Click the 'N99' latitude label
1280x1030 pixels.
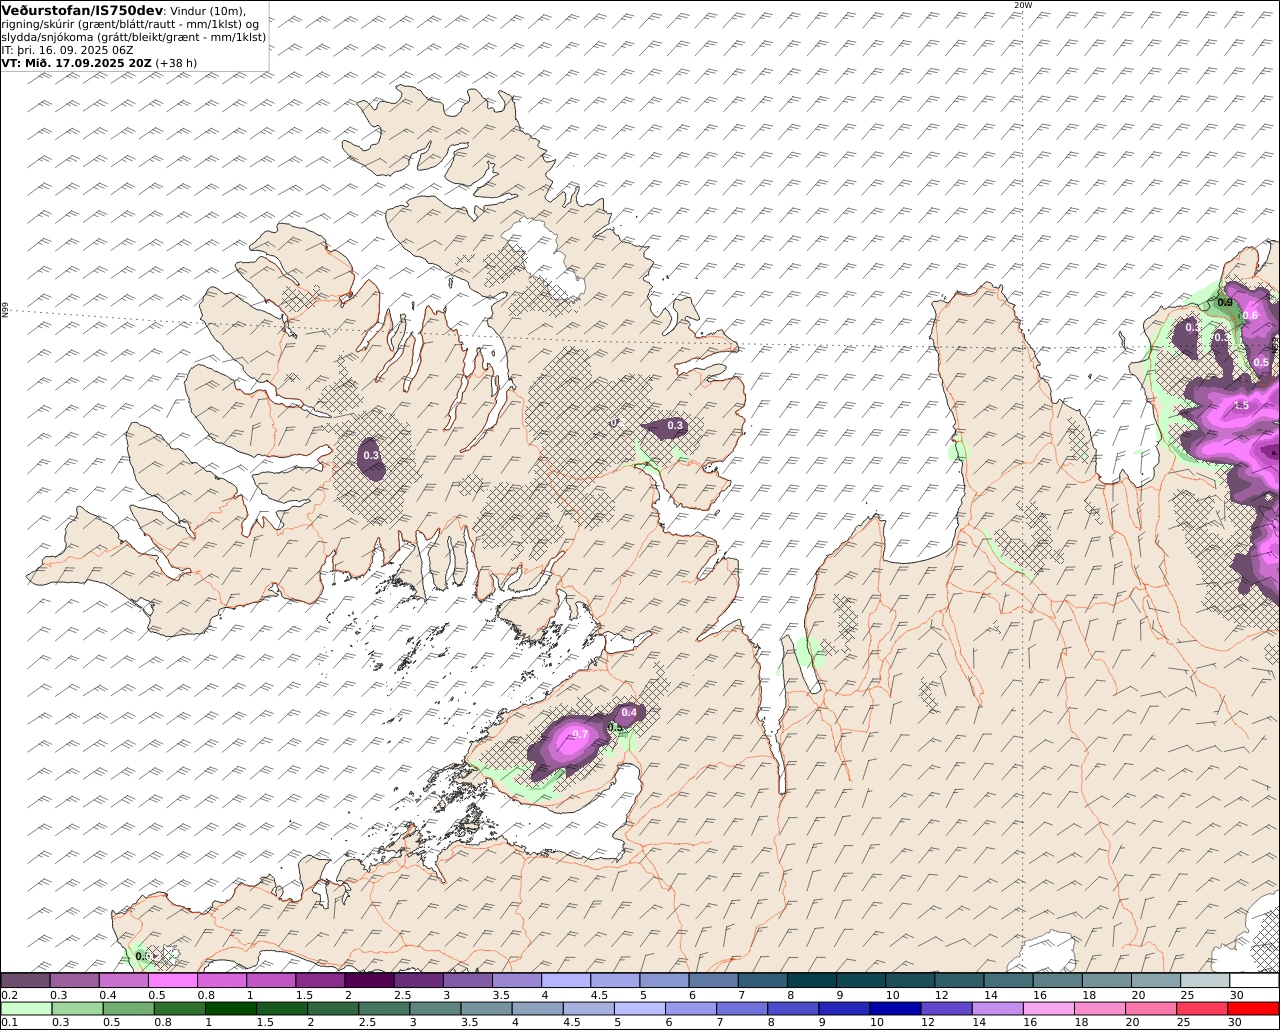5,311
